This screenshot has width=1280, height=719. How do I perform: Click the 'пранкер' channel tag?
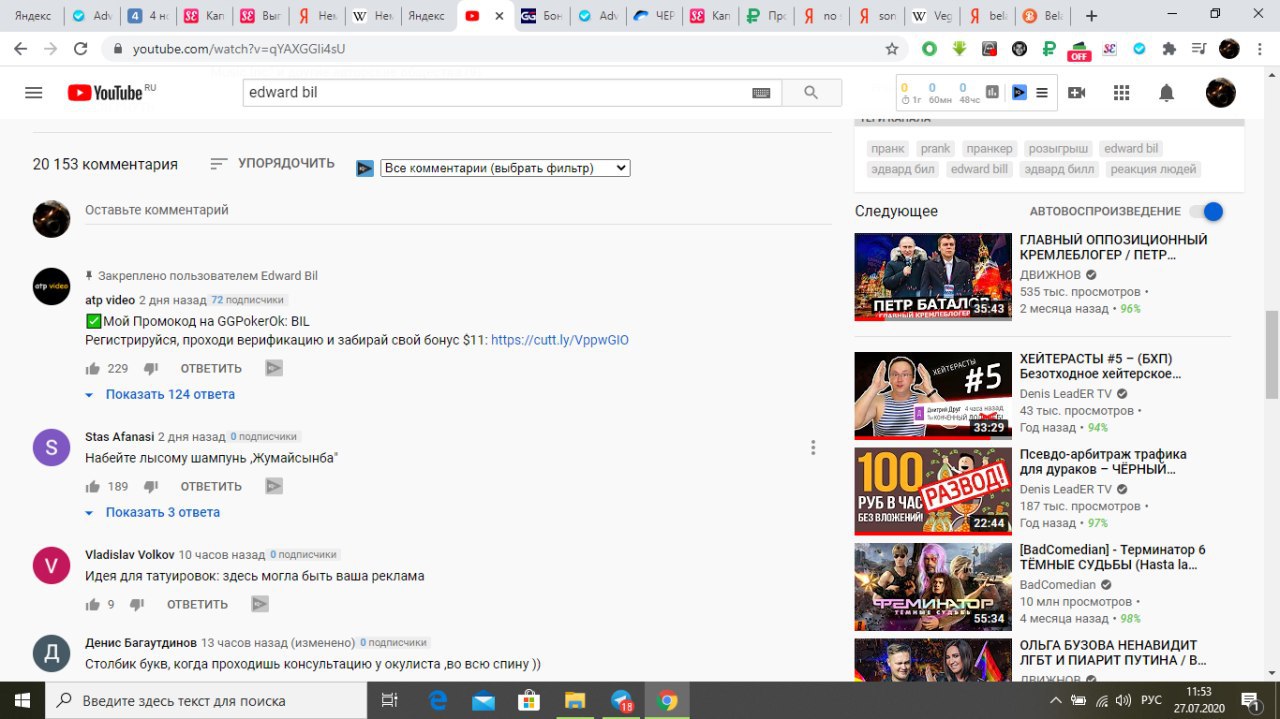coord(990,148)
